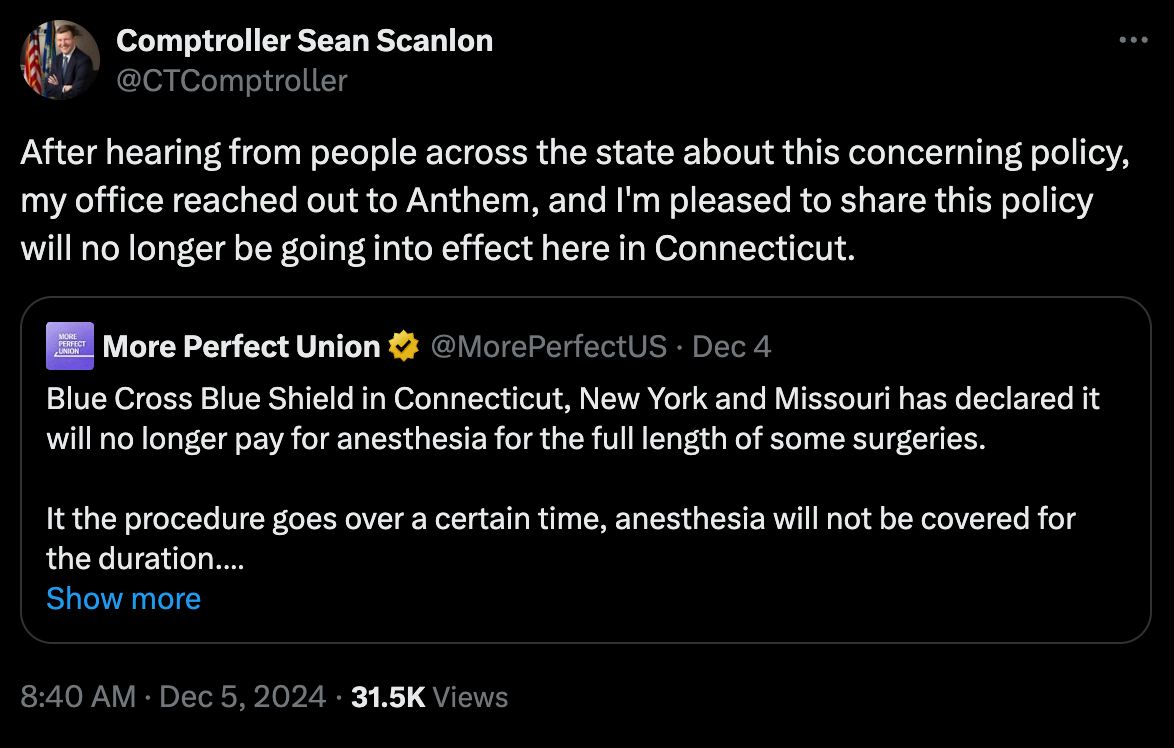Click the last line ending "here in Connecticut"
The height and width of the screenshot is (748, 1174).
pos(438,247)
